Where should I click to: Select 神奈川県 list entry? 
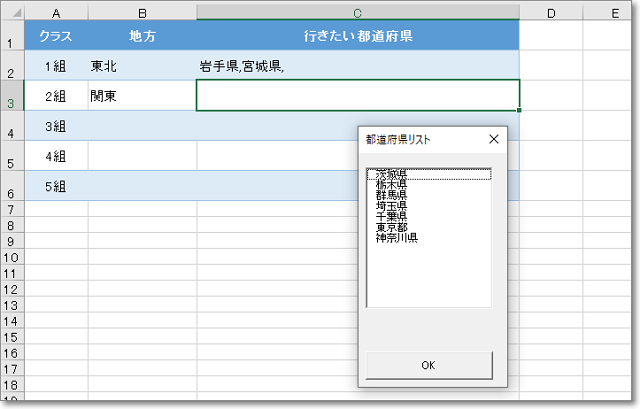pos(396,238)
